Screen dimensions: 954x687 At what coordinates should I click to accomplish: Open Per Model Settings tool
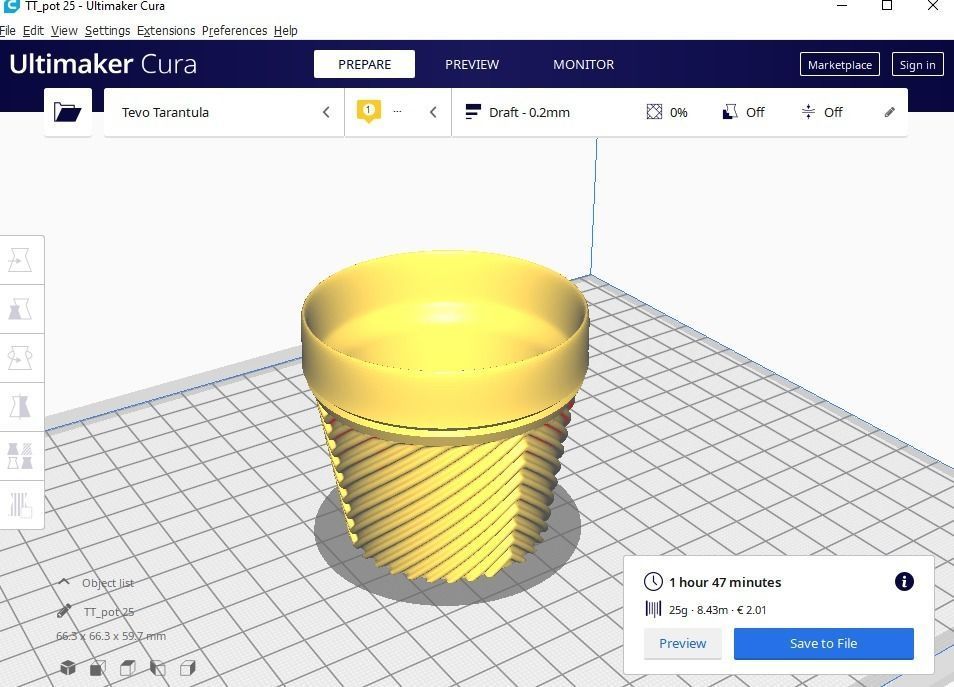[x=20, y=456]
